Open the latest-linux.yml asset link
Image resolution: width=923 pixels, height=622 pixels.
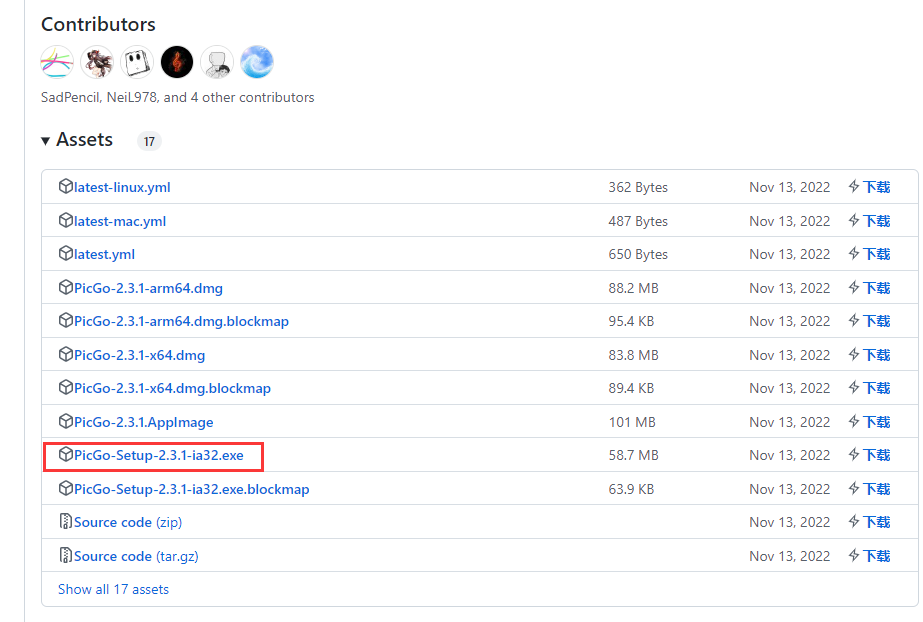pos(122,187)
